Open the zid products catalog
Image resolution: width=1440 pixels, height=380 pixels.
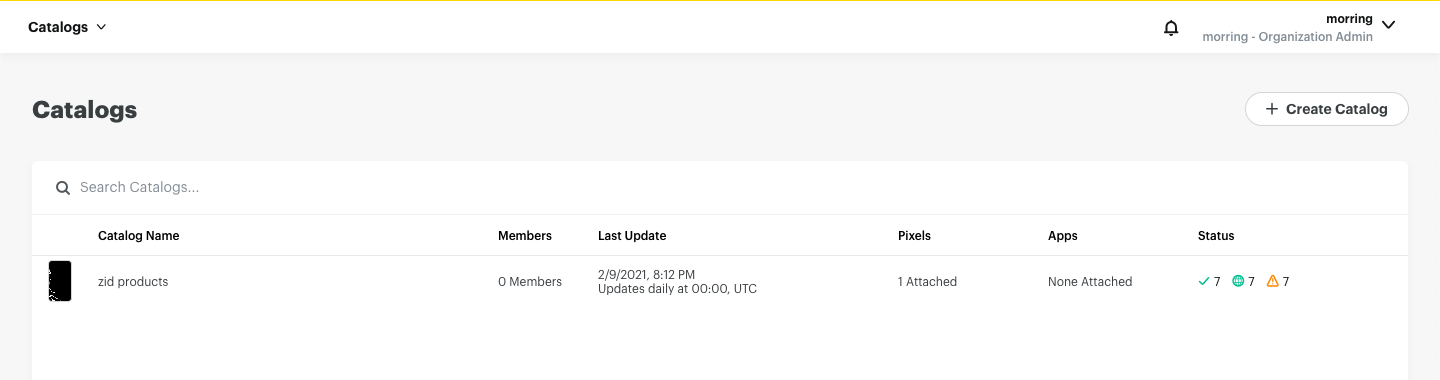click(x=133, y=282)
